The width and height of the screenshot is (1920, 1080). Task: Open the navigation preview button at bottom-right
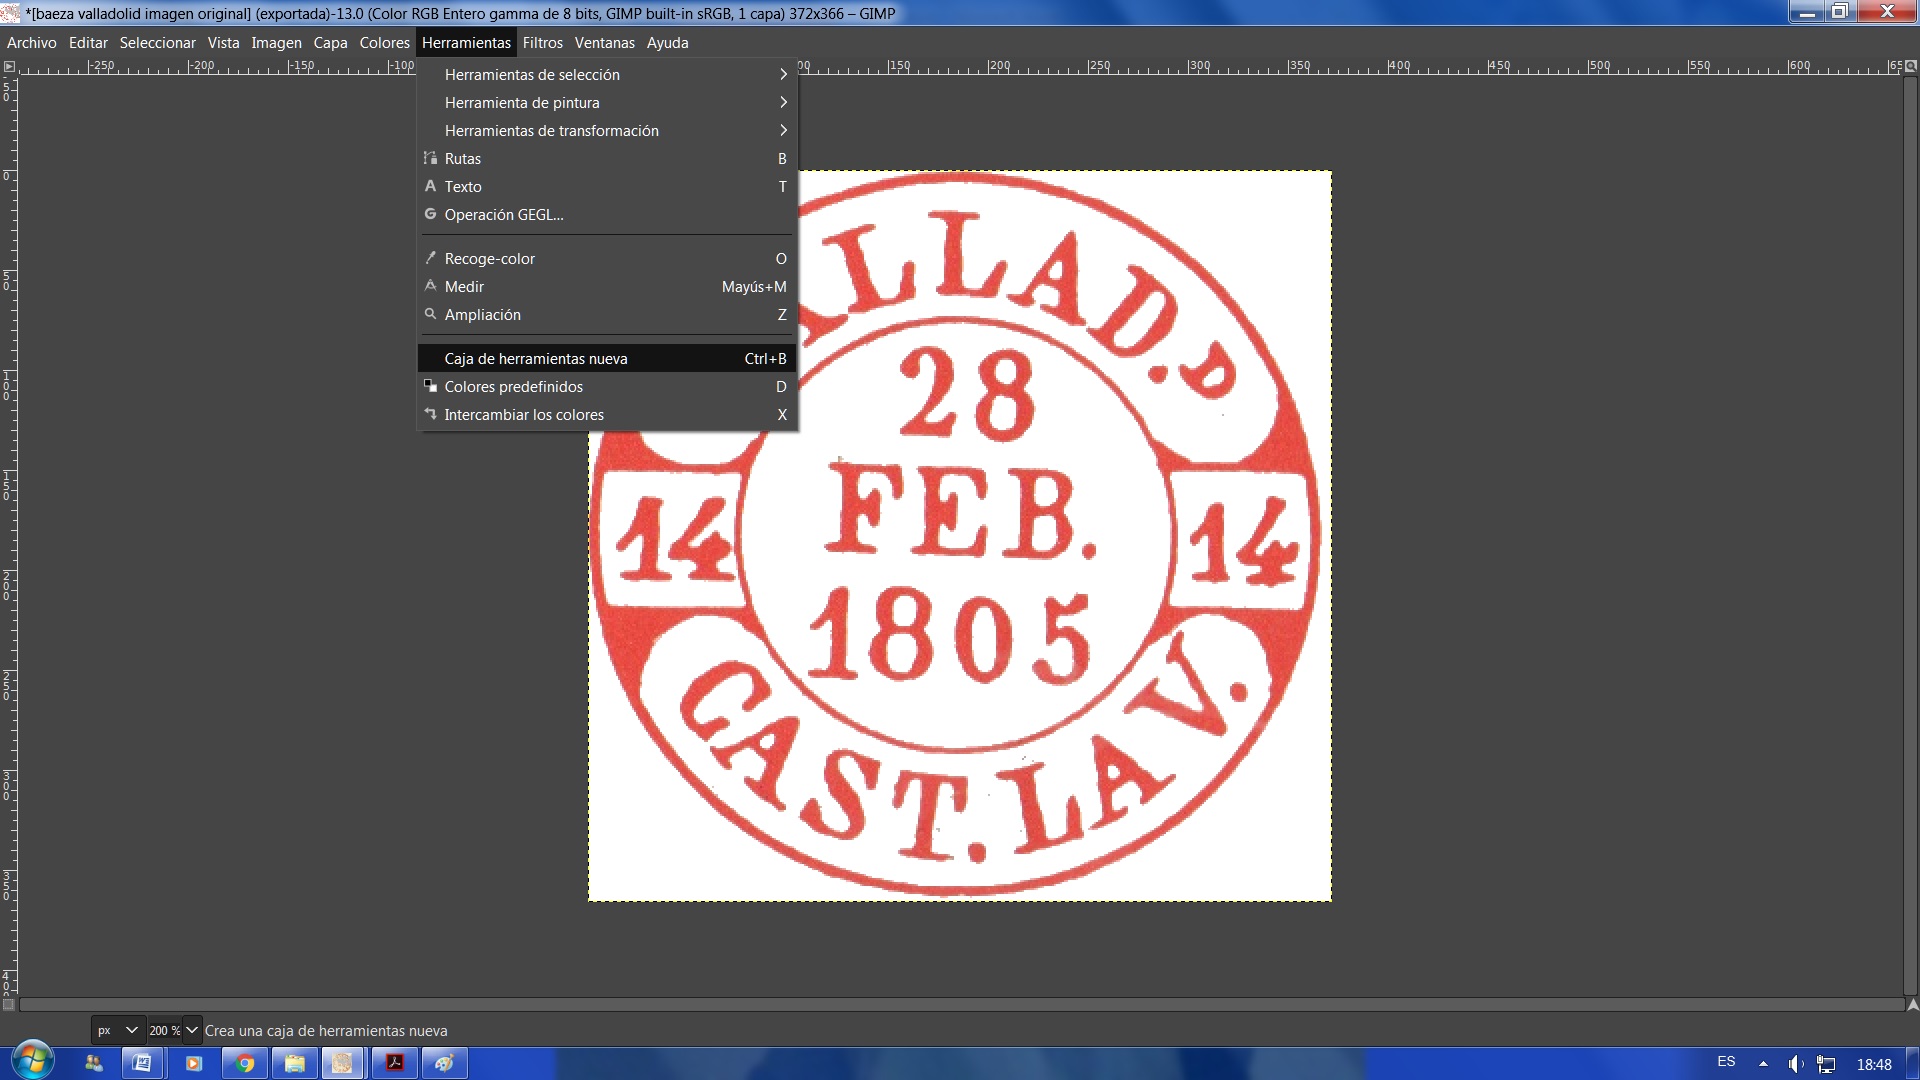point(1912,1004)
